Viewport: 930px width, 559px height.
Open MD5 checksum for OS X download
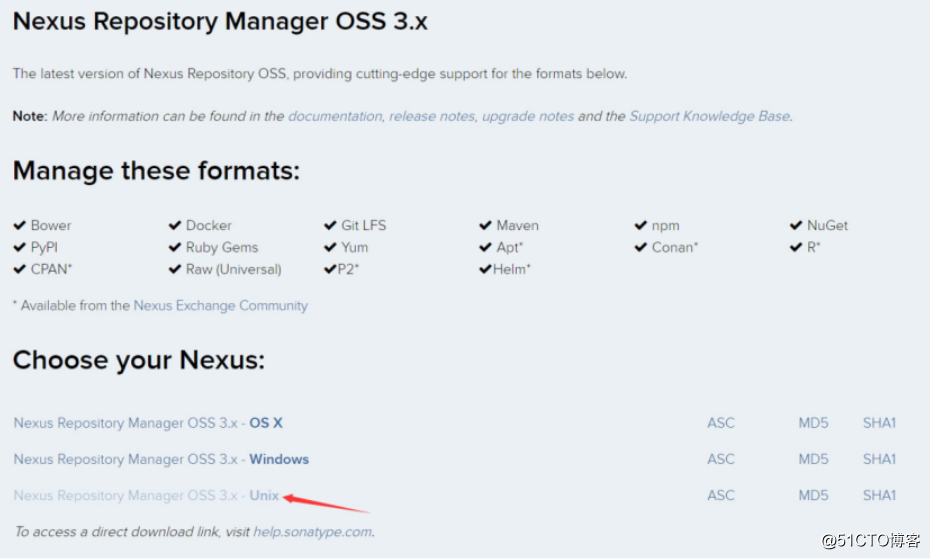(x=813, y=423)
